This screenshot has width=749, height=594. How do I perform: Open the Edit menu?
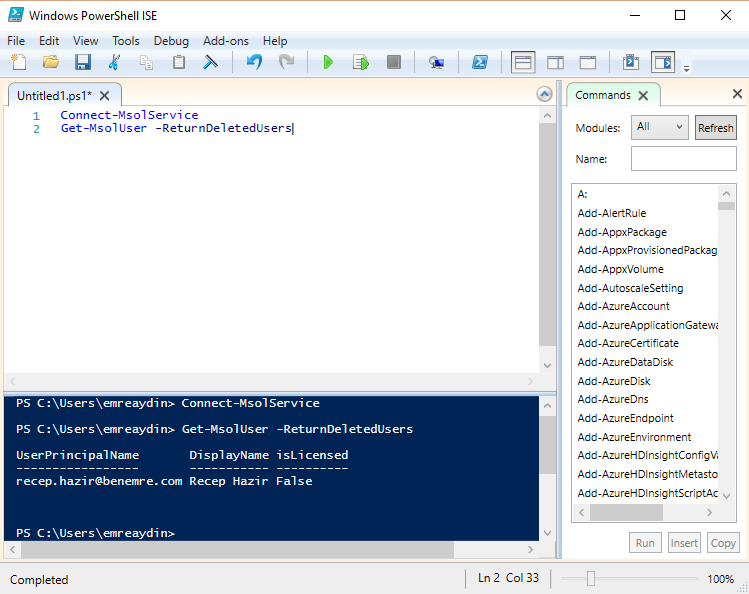[x=49, y=41]
